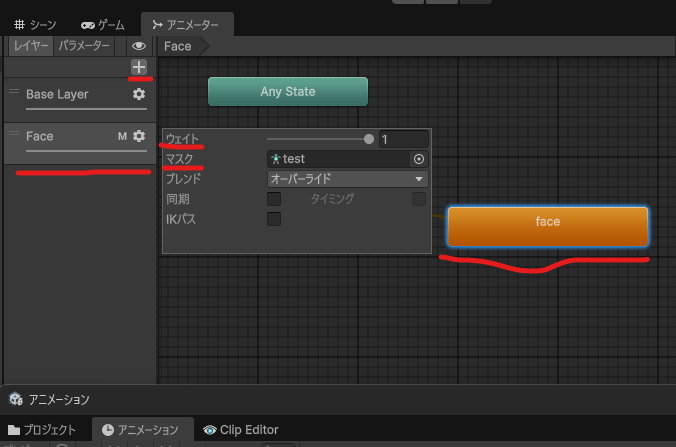The width and height of the screenshot is (676, 447).
Task: Click the アニメーション panel header icon
Action: (x=16, y=399)
